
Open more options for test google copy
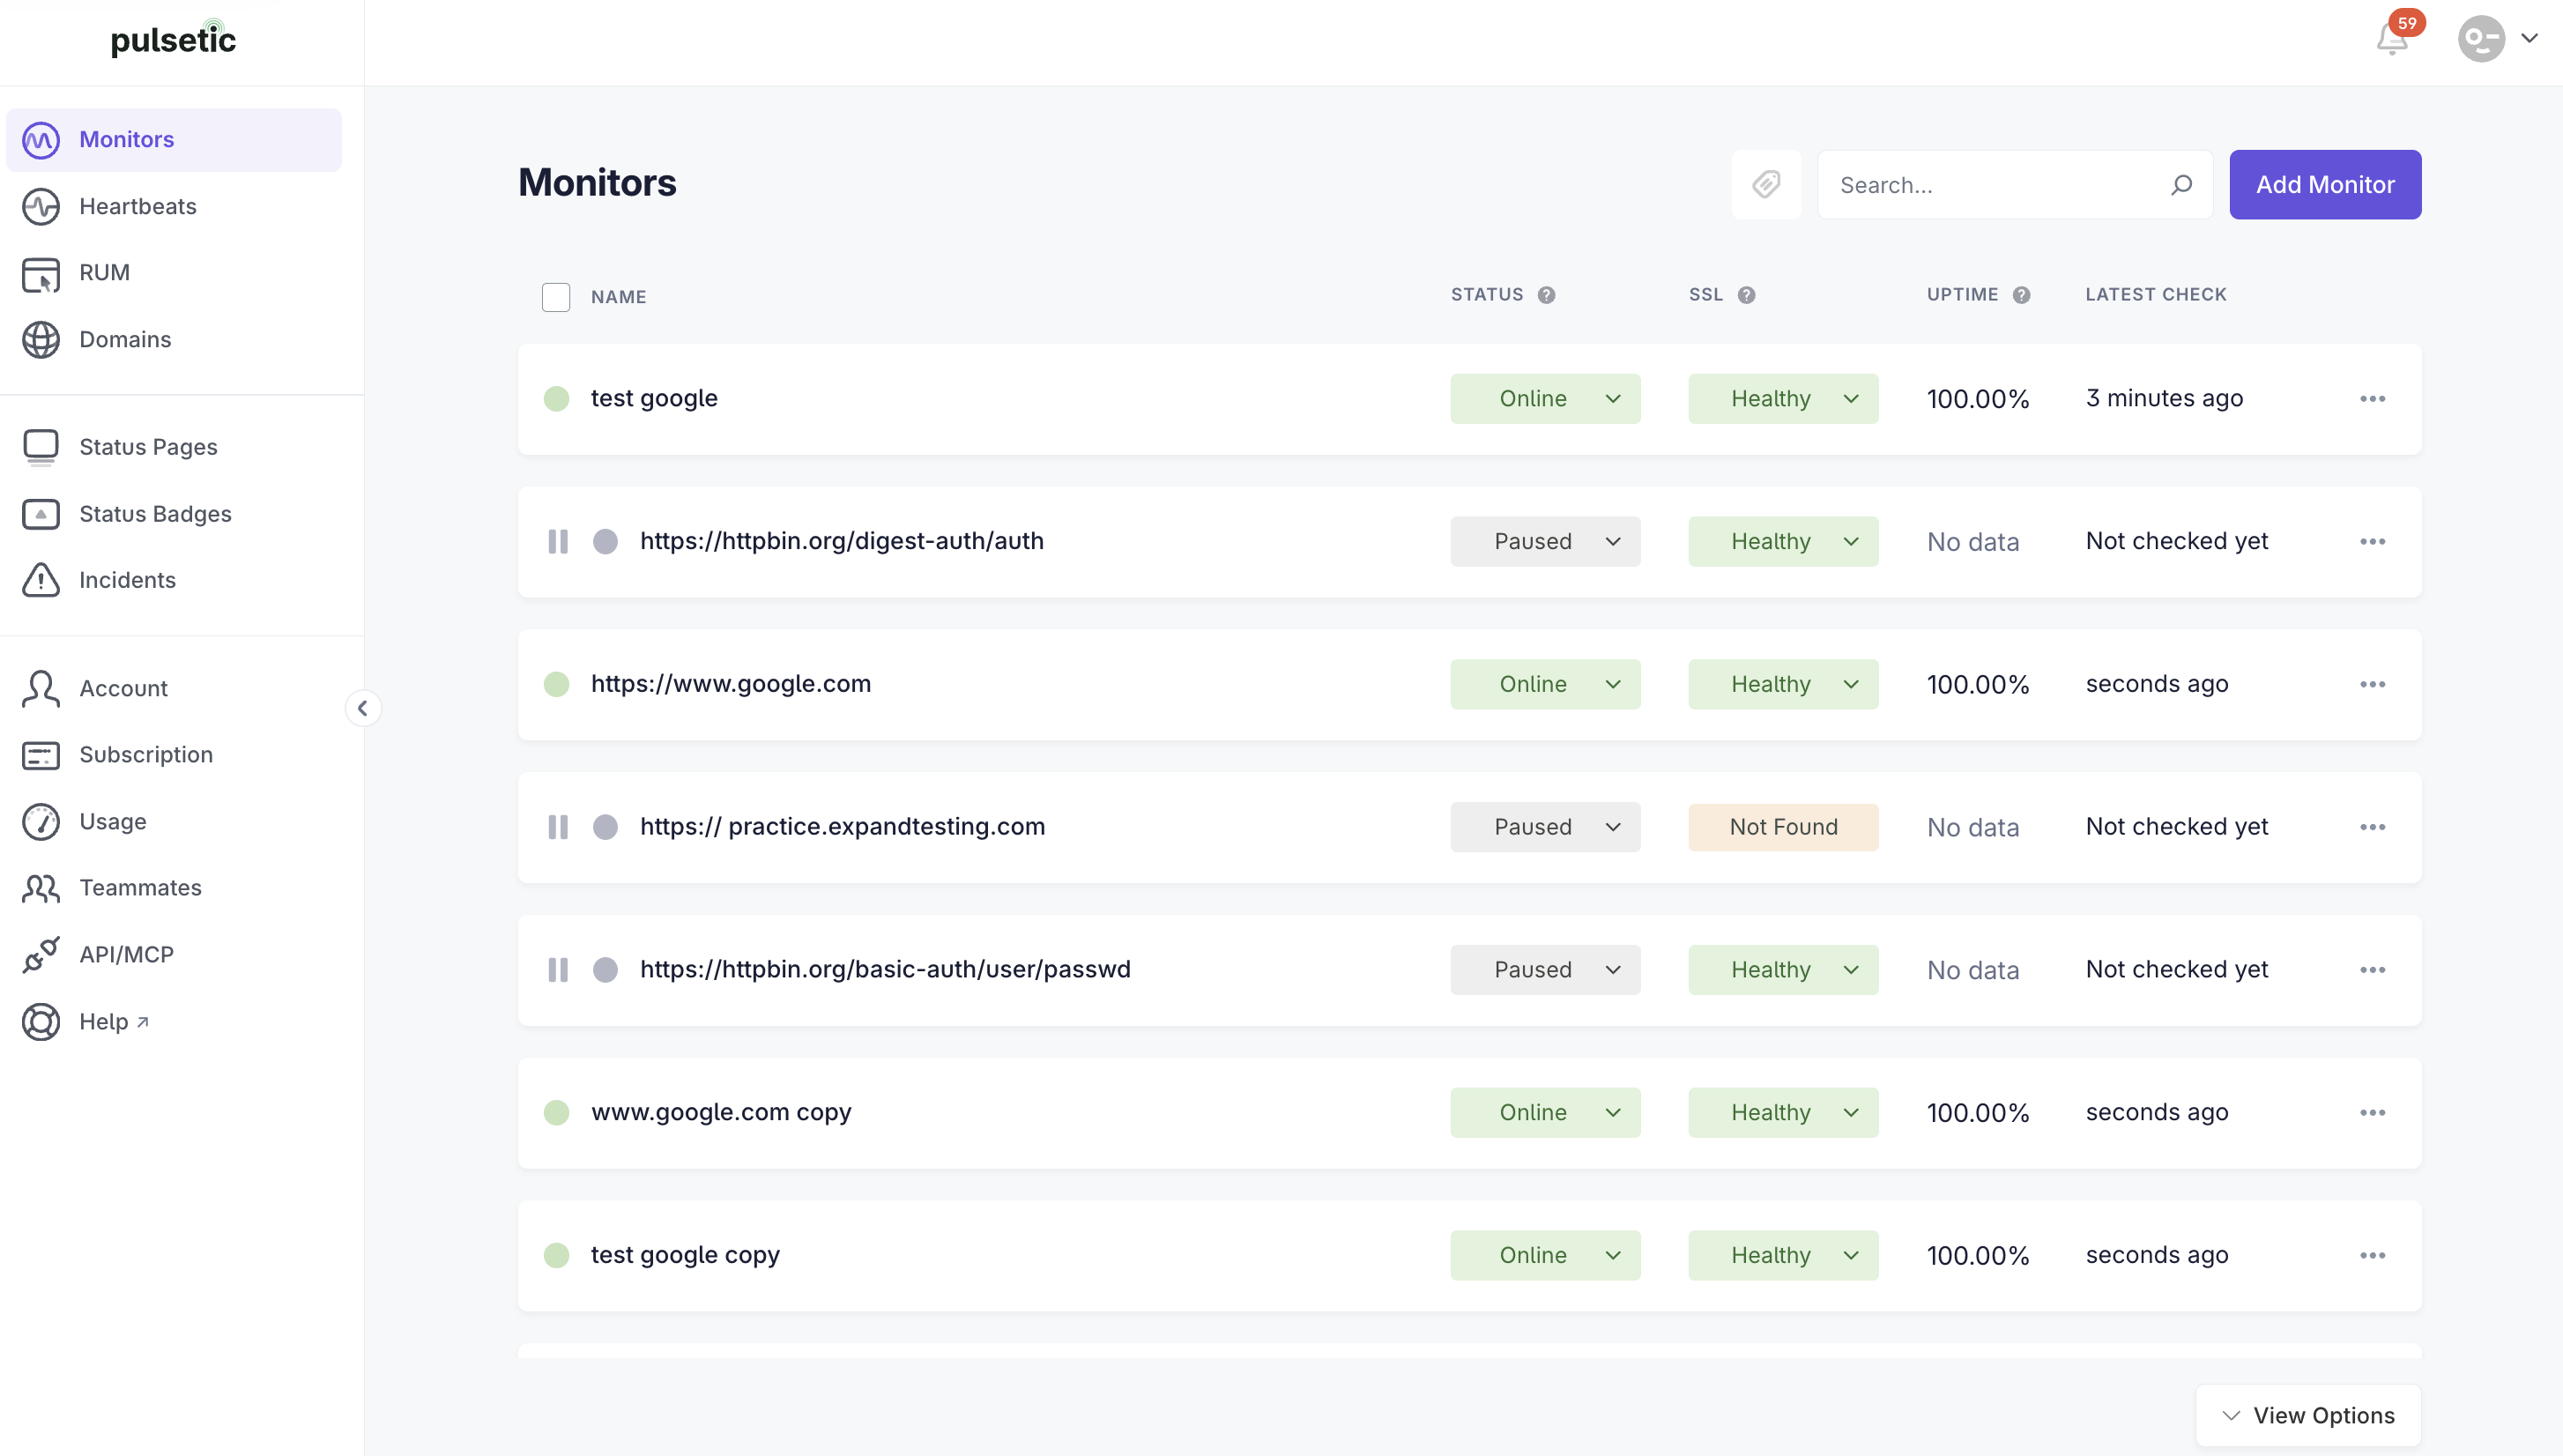coord(2373,1256)
